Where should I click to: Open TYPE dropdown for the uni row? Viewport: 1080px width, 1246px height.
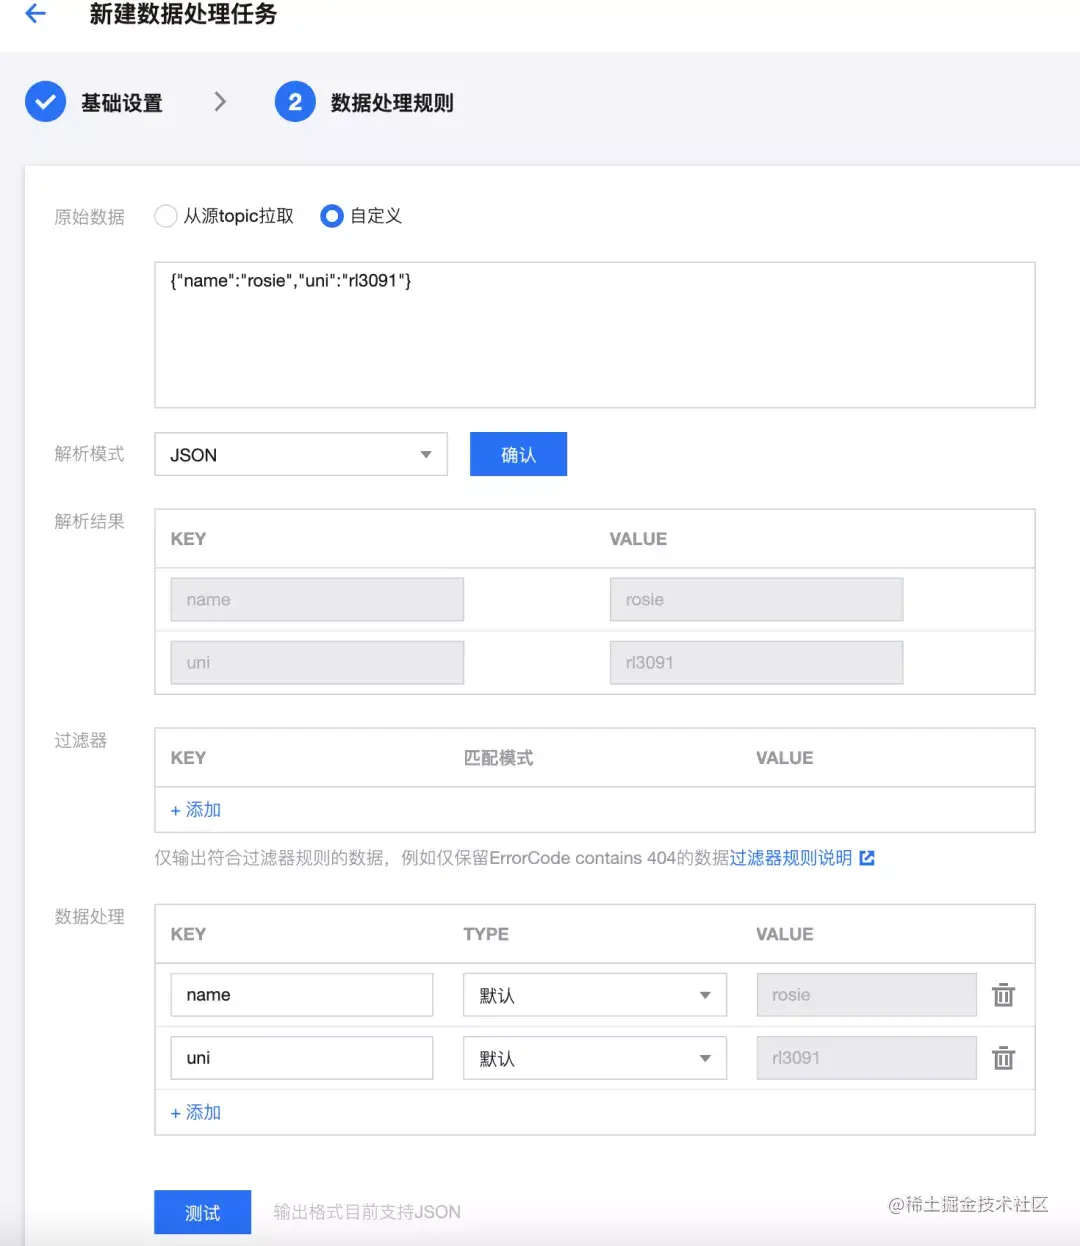coord(595,1058)
